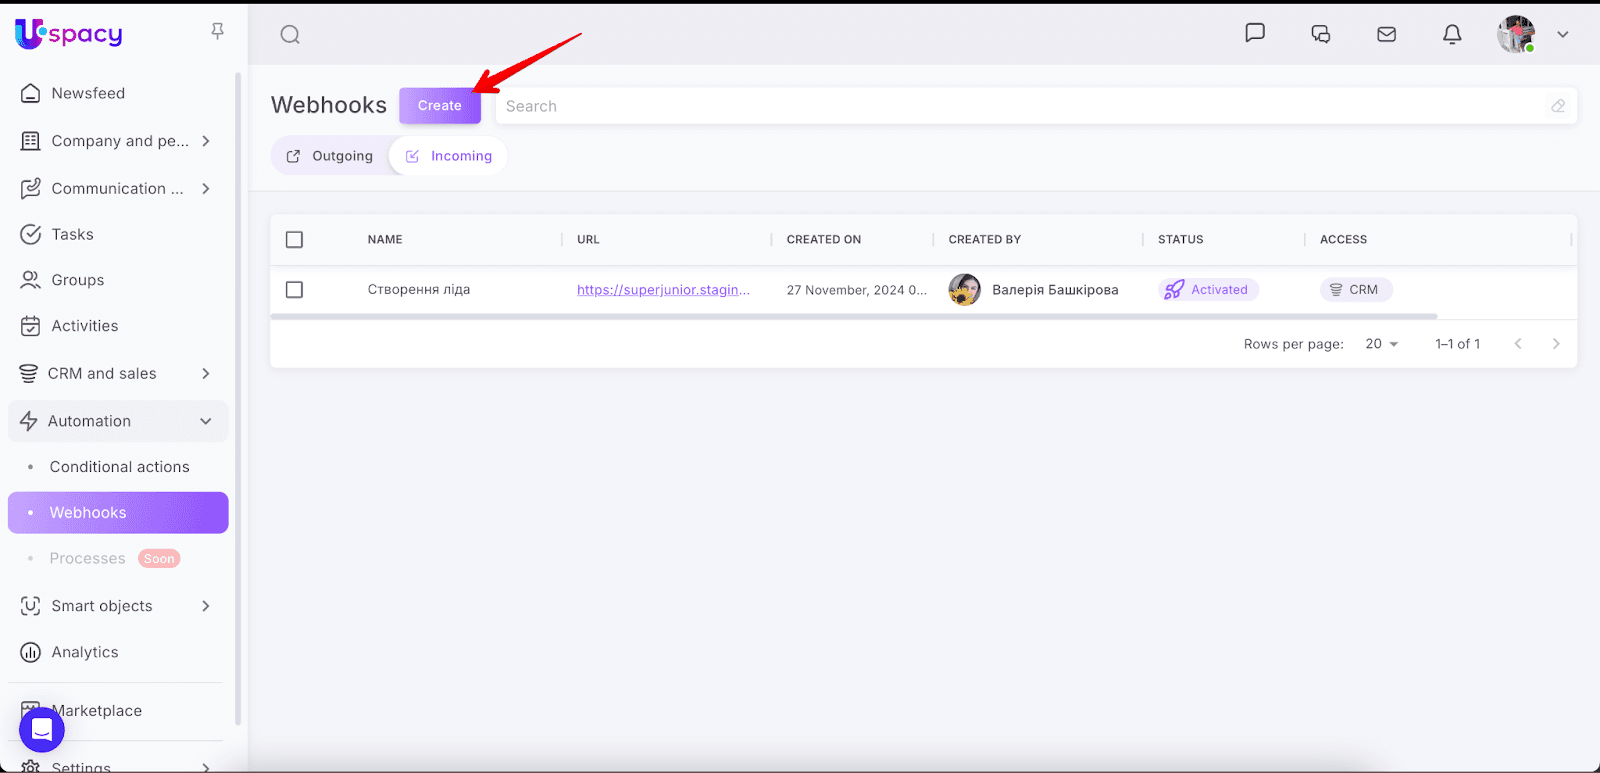Click into the webhooks Search field
Screen dimensions: 1600x773
coord(1020,106)
